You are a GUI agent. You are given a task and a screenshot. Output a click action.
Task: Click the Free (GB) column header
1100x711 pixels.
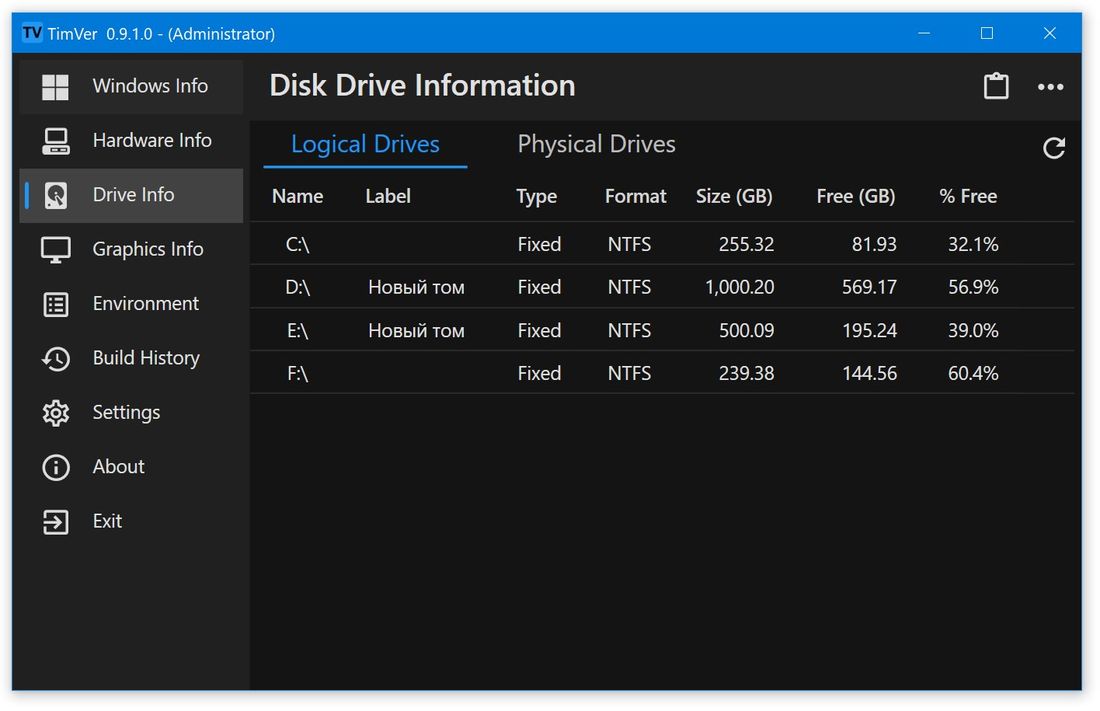(855, 197)
